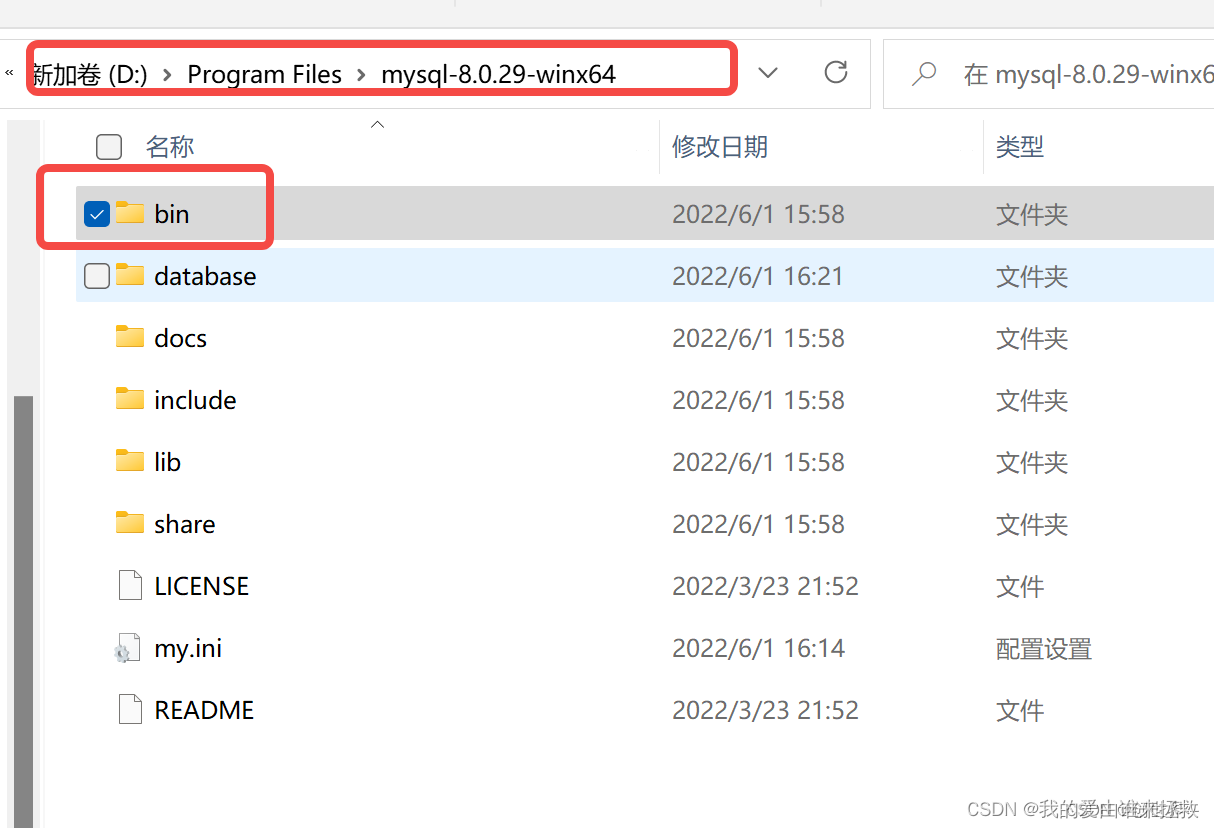Click date 2022/6/1 16:21 of database
1214x828 pixels.
pos(758,276)
